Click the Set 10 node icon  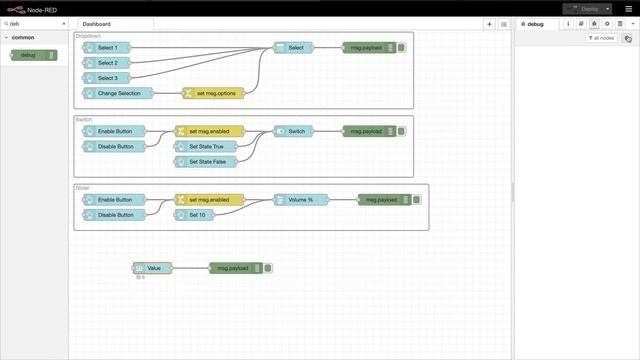(181, 215)
